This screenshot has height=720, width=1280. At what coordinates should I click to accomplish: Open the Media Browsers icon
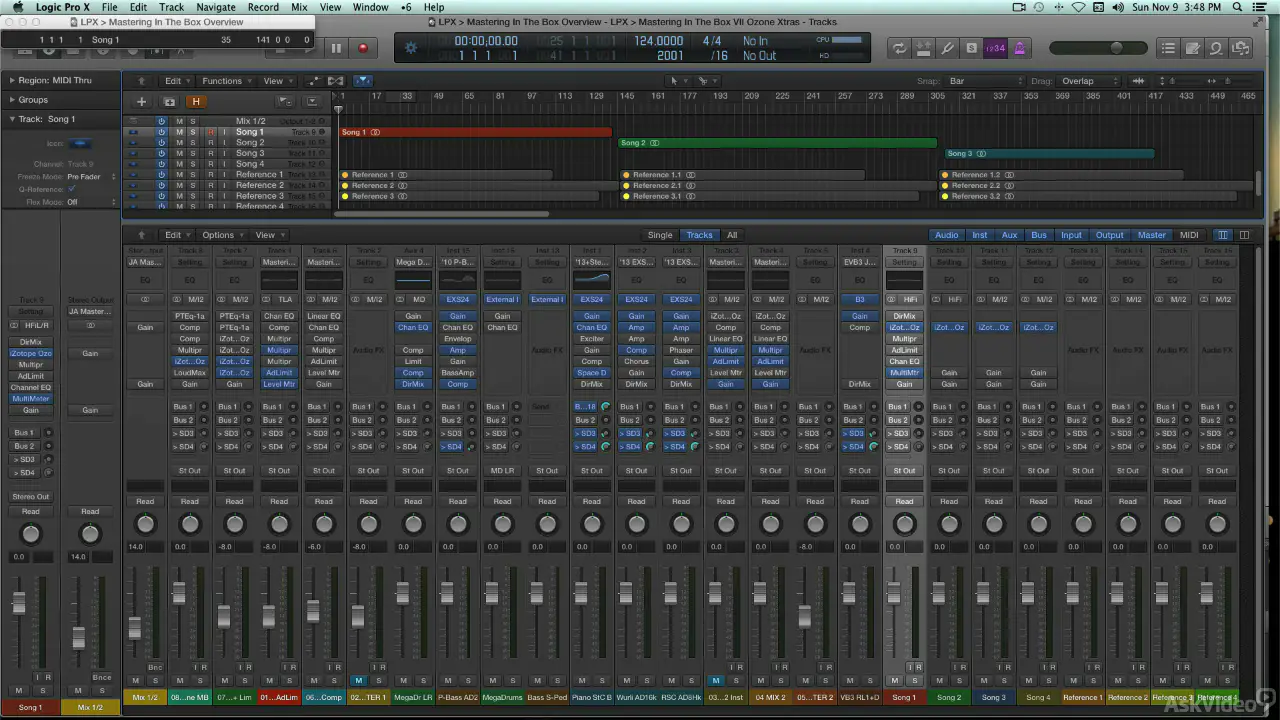(1240, 48)
